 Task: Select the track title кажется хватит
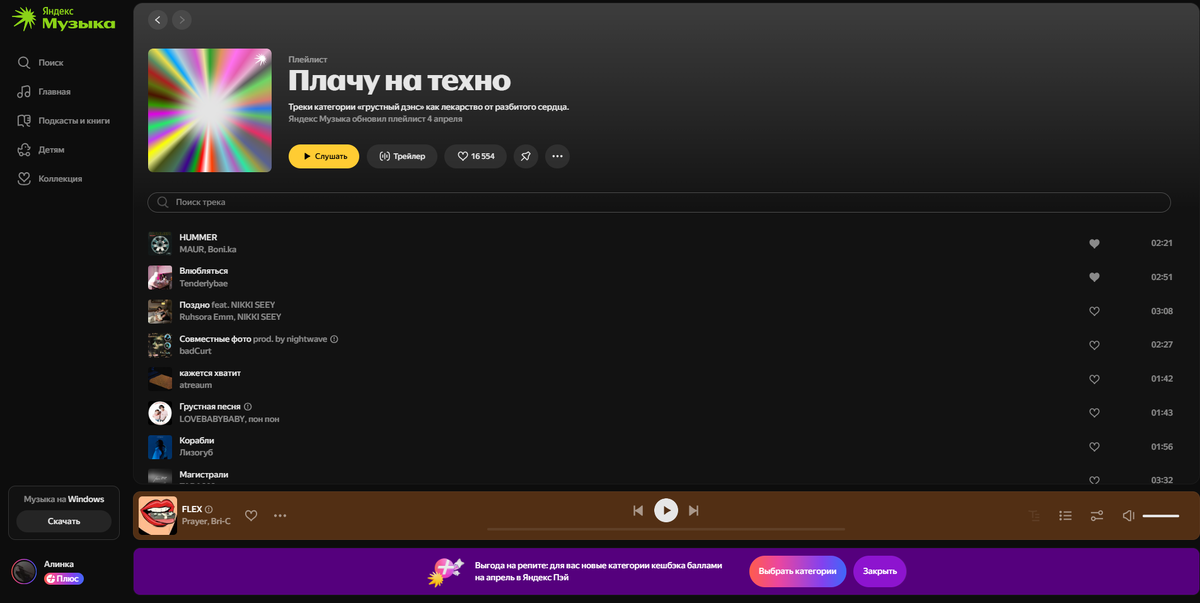210,373
